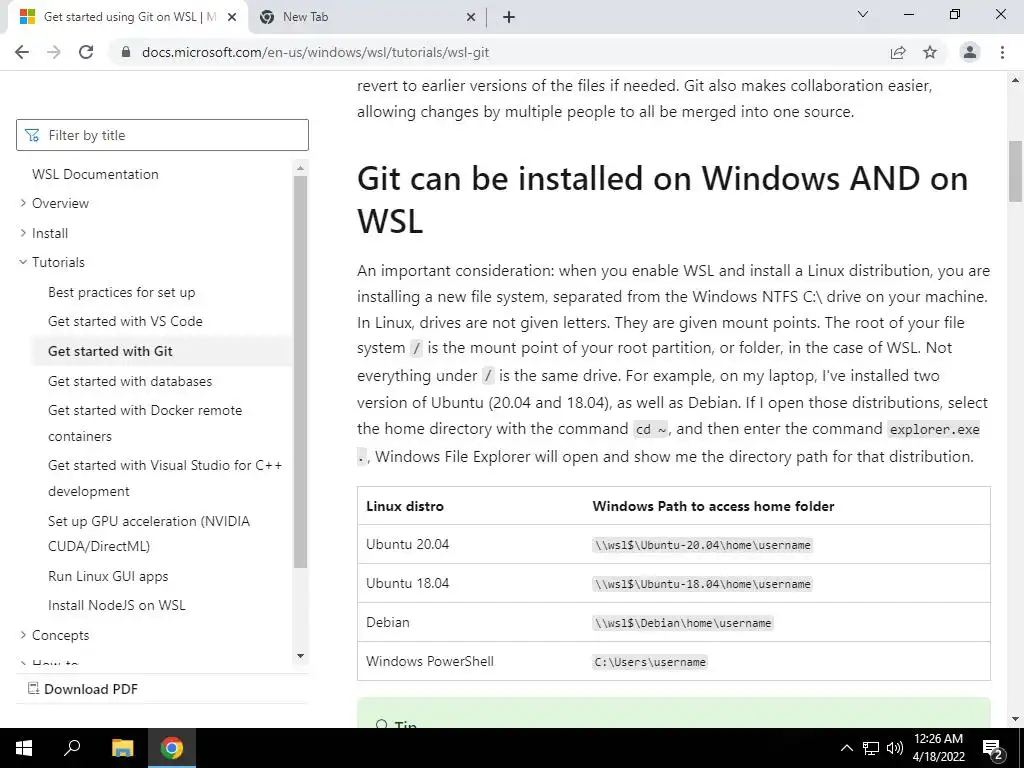The width and height of the screenshot is (1024, 768).
Task: Open Get started with VS Code
Action: (125, 321)
